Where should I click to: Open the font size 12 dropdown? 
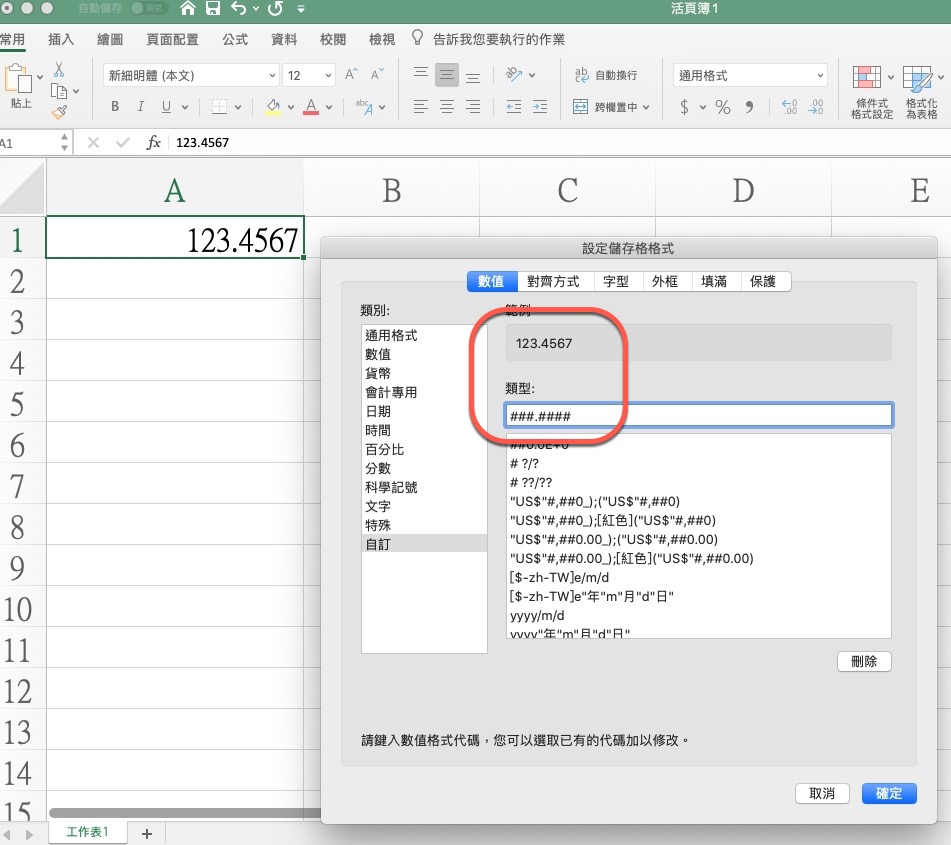(309, 75)
